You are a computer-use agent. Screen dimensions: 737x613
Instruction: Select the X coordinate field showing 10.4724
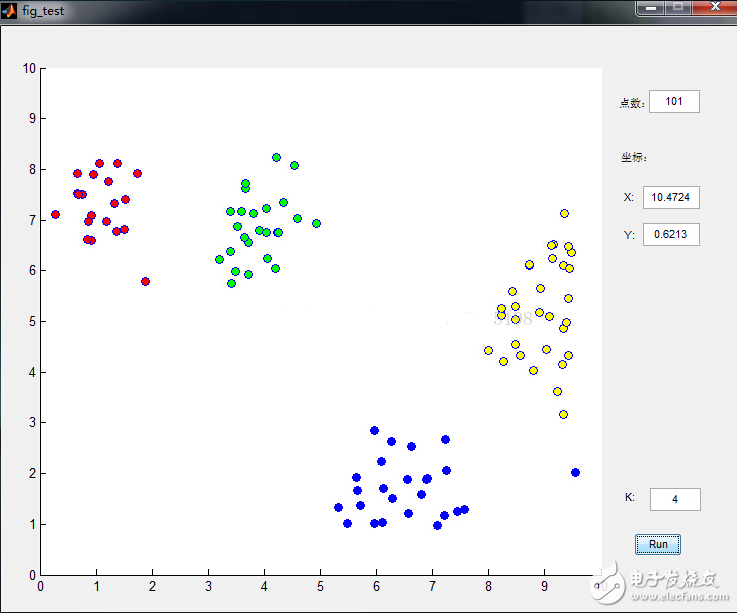(670, 197)
